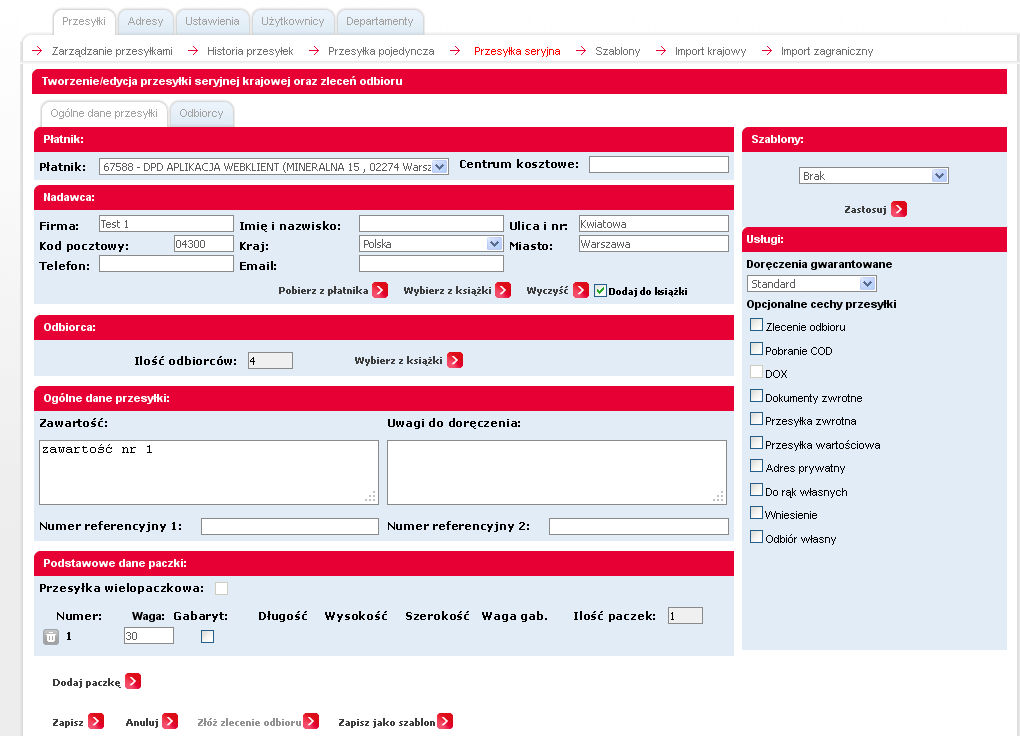Screen dimensions: 1020x736
Task: Focus the Miasto field with Warszawa
Action: click(x=653, y=244)
